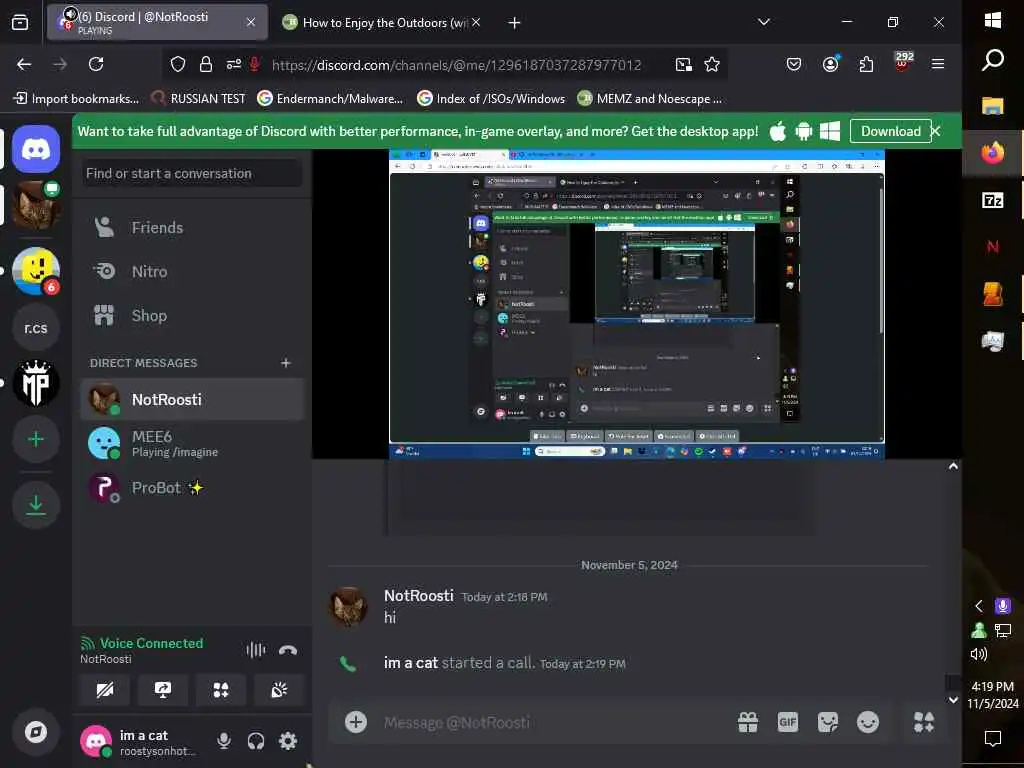Click the download apps green arrow icon
This screenshot has height=768, width=1024.
coord(36,504)
